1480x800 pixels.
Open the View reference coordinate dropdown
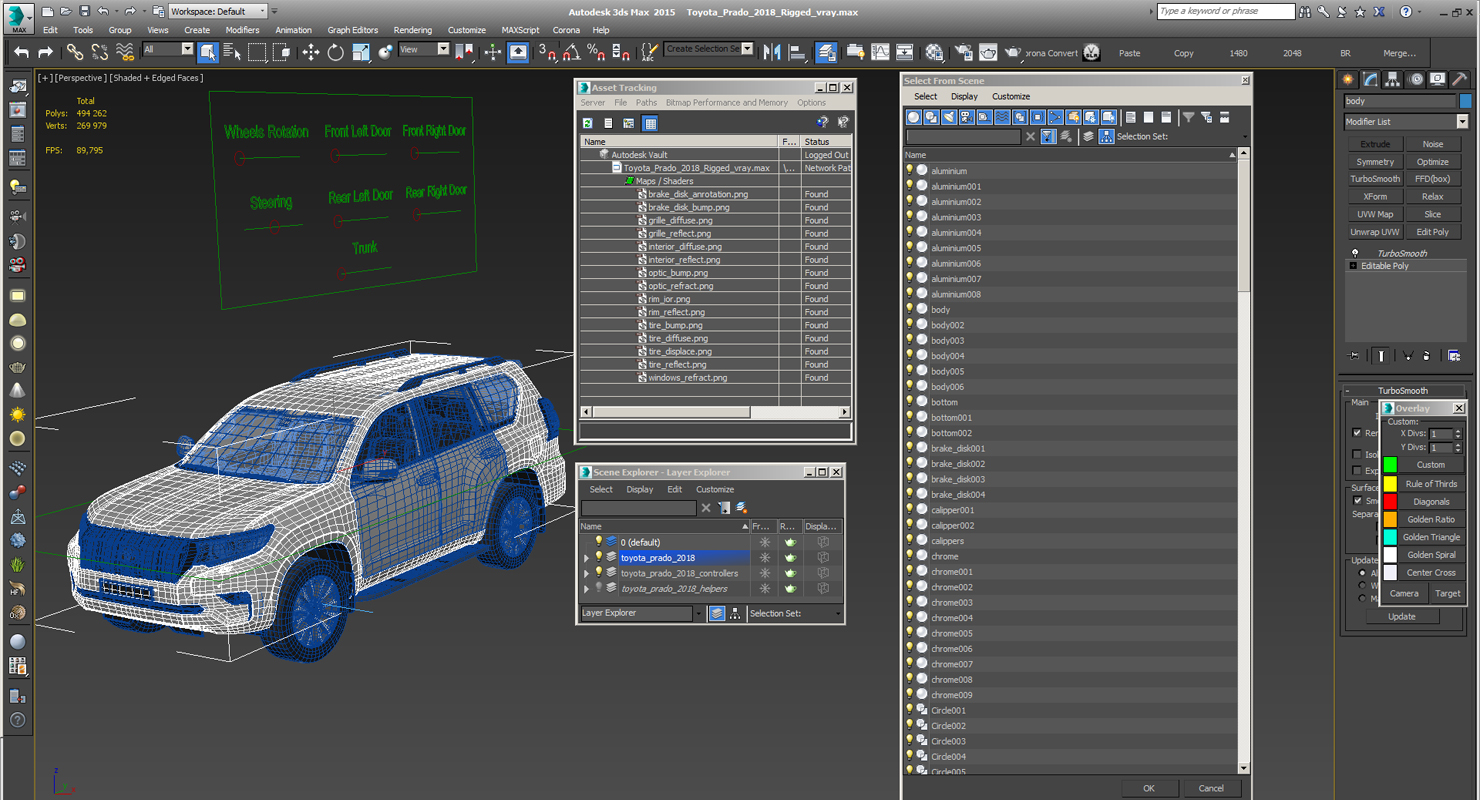coord(423,49)
